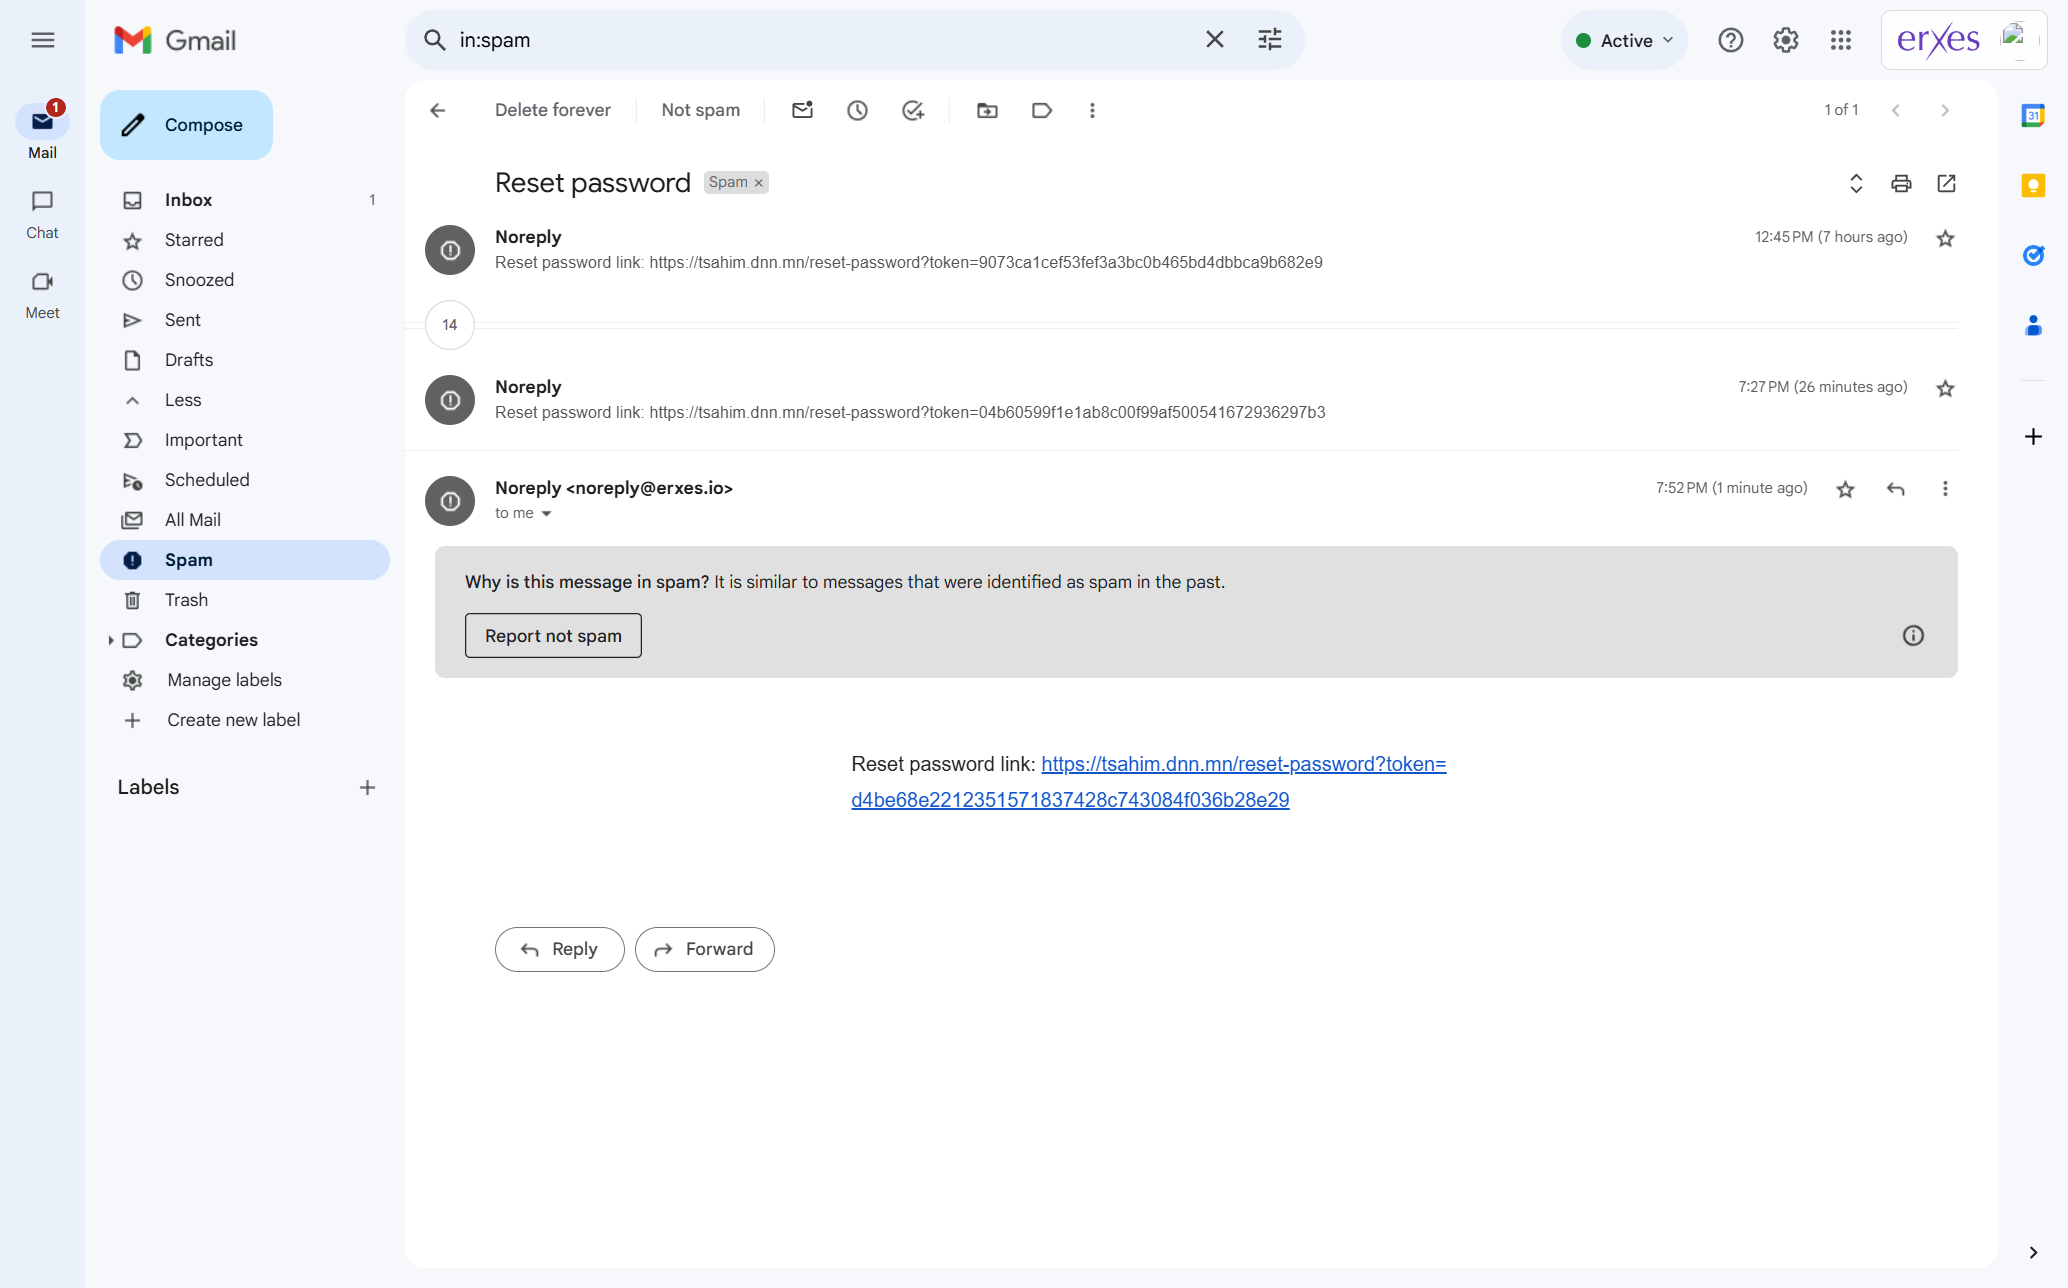Image resolution: width=2068 pixels, height=1288 pixels.
Task: Open the tsahim.dnn.mn reset password link
Action: [x=1149, y=782]
